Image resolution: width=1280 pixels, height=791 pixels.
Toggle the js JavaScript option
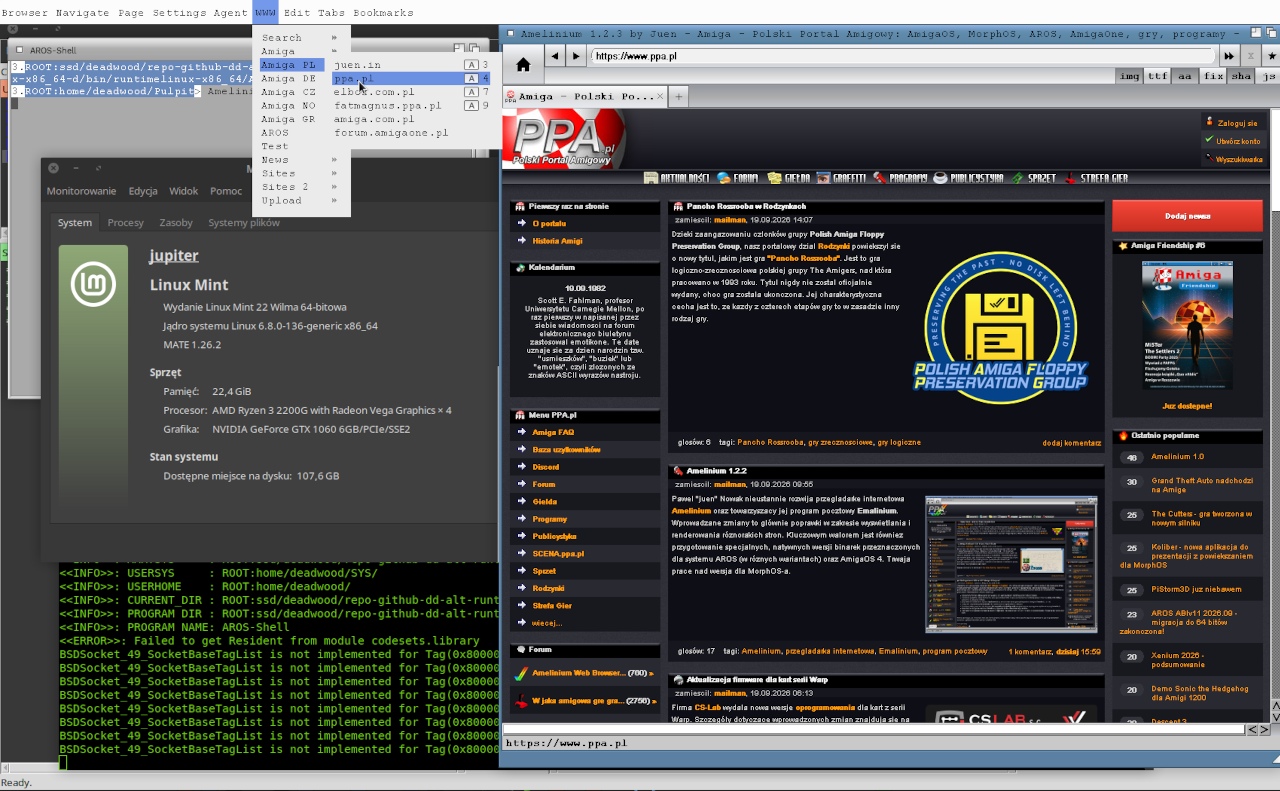coord(1268,76)
